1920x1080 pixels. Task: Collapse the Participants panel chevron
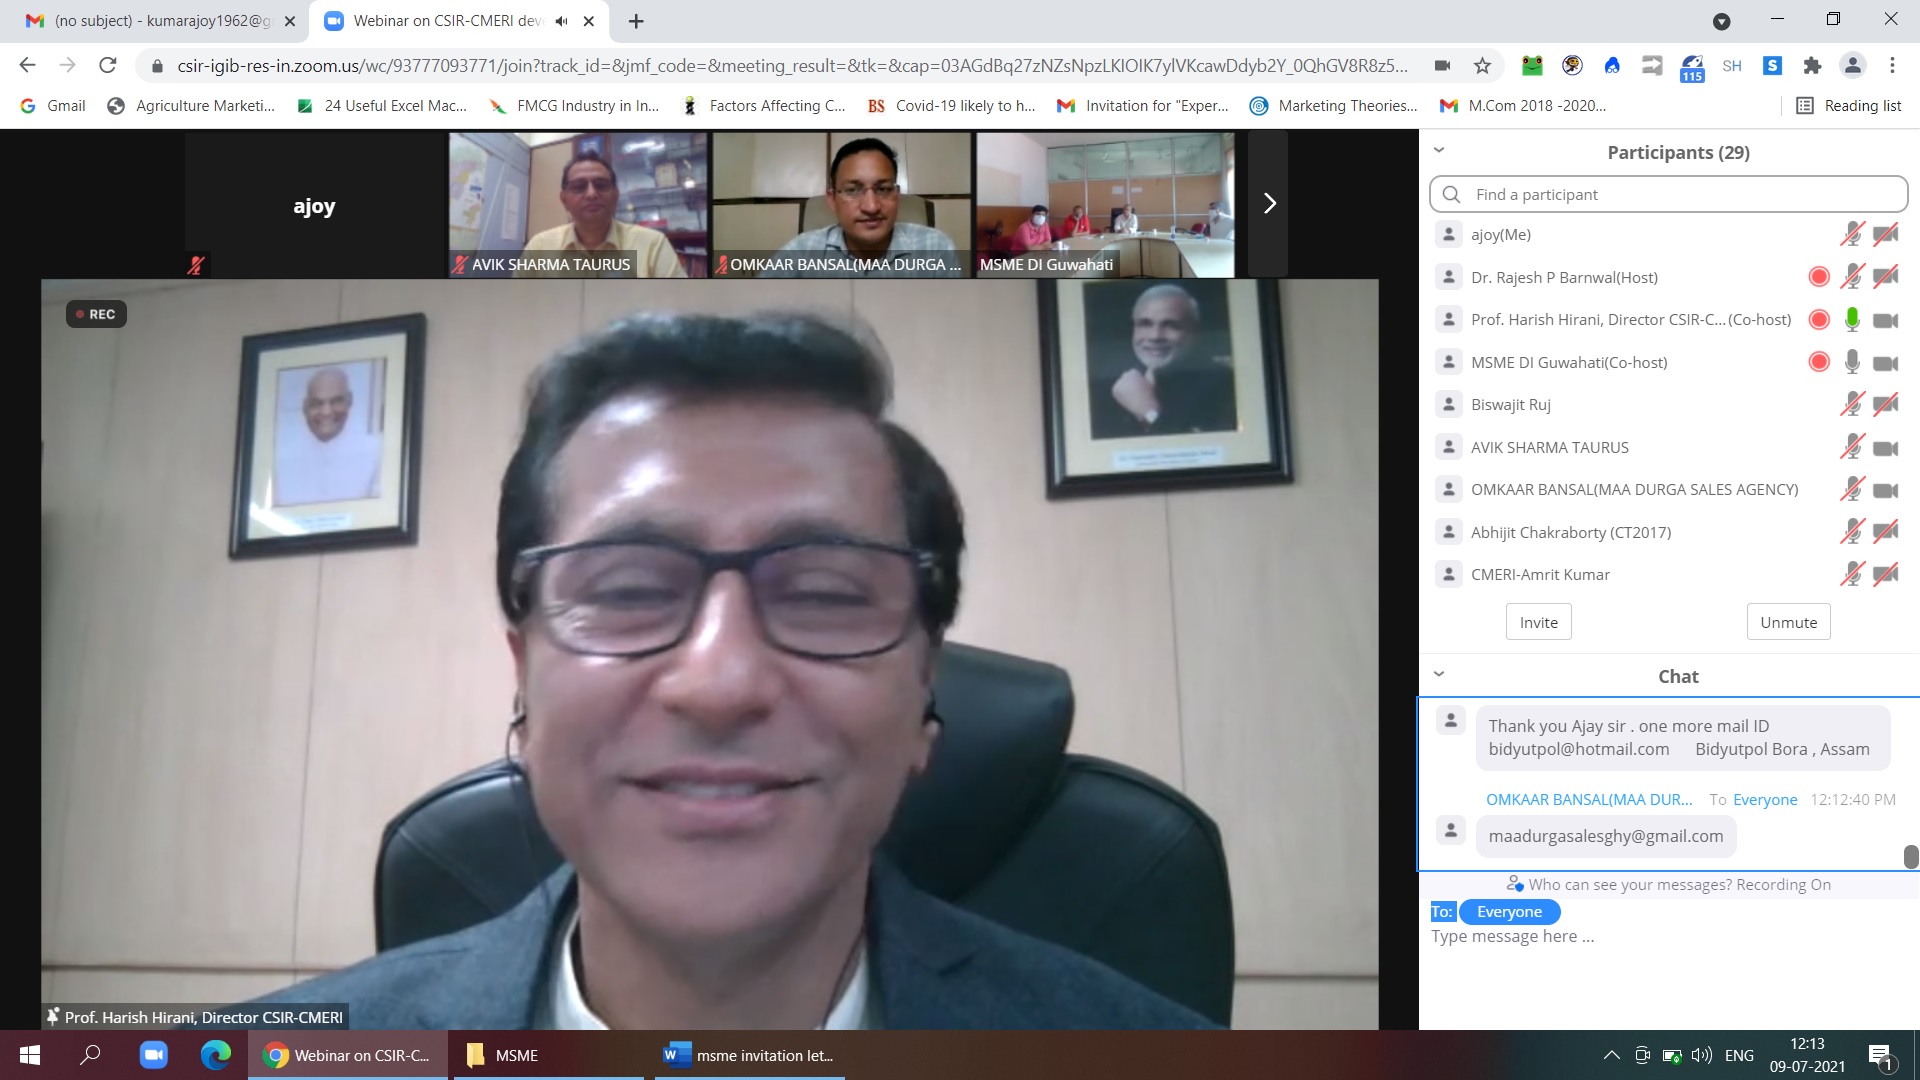coord(1439,150)
